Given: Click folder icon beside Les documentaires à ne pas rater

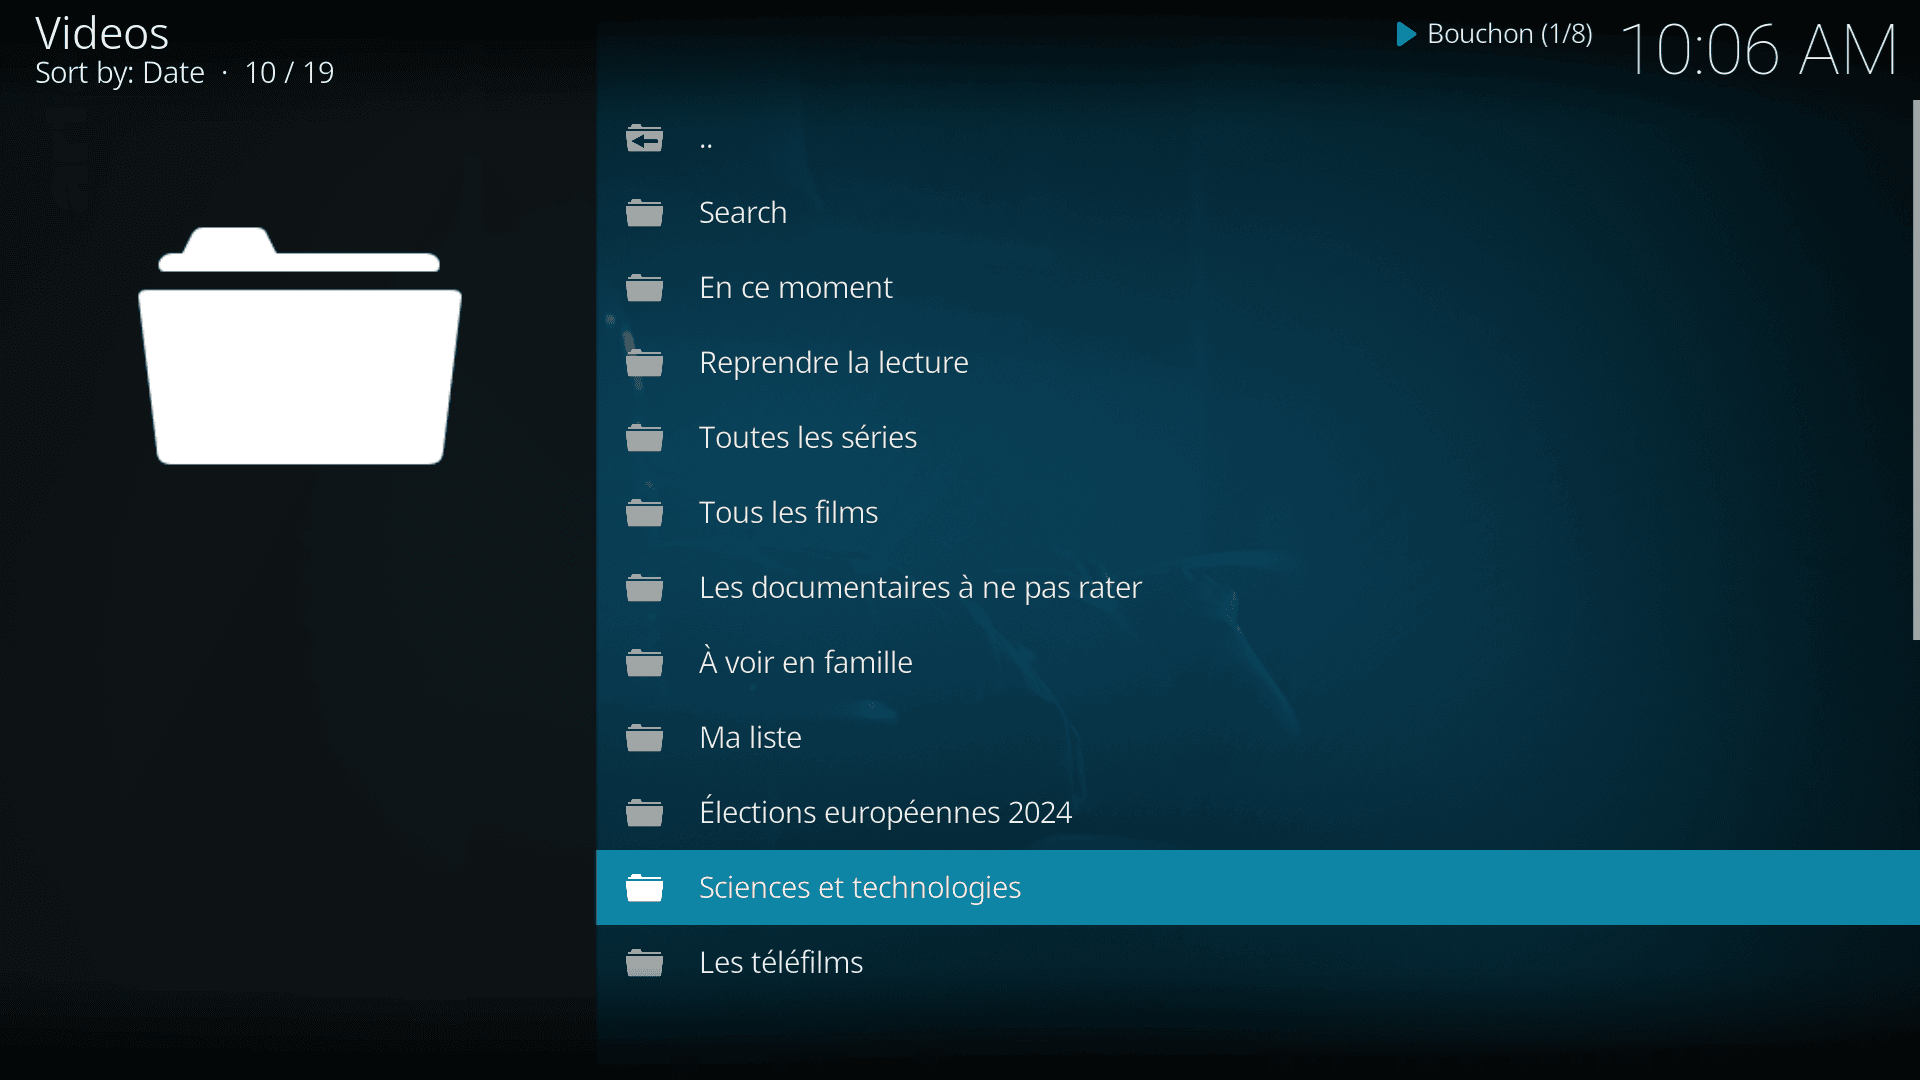Looking at the screenshot, I should click(x=644, y=588).
